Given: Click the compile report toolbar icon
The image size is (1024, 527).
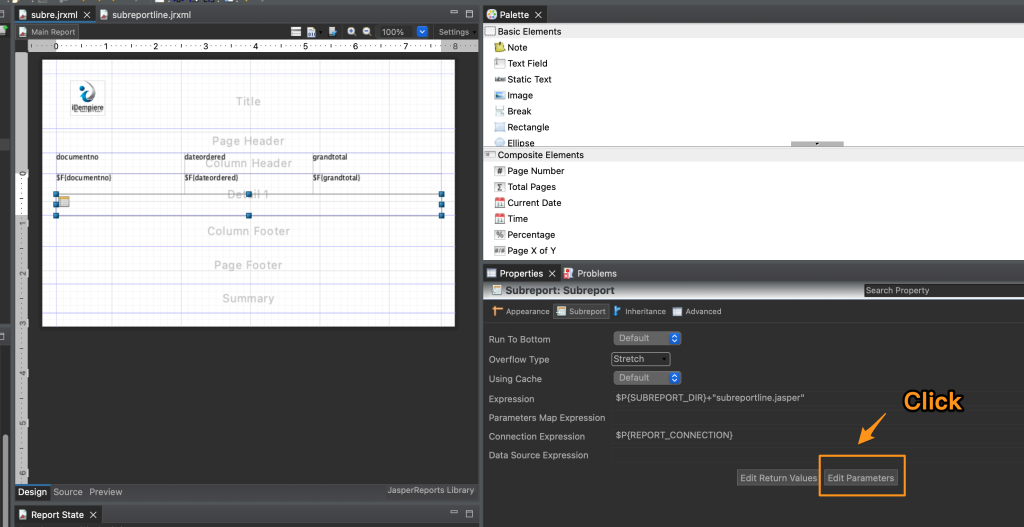Looking at the screenshot, I should [x=312, y=31].
